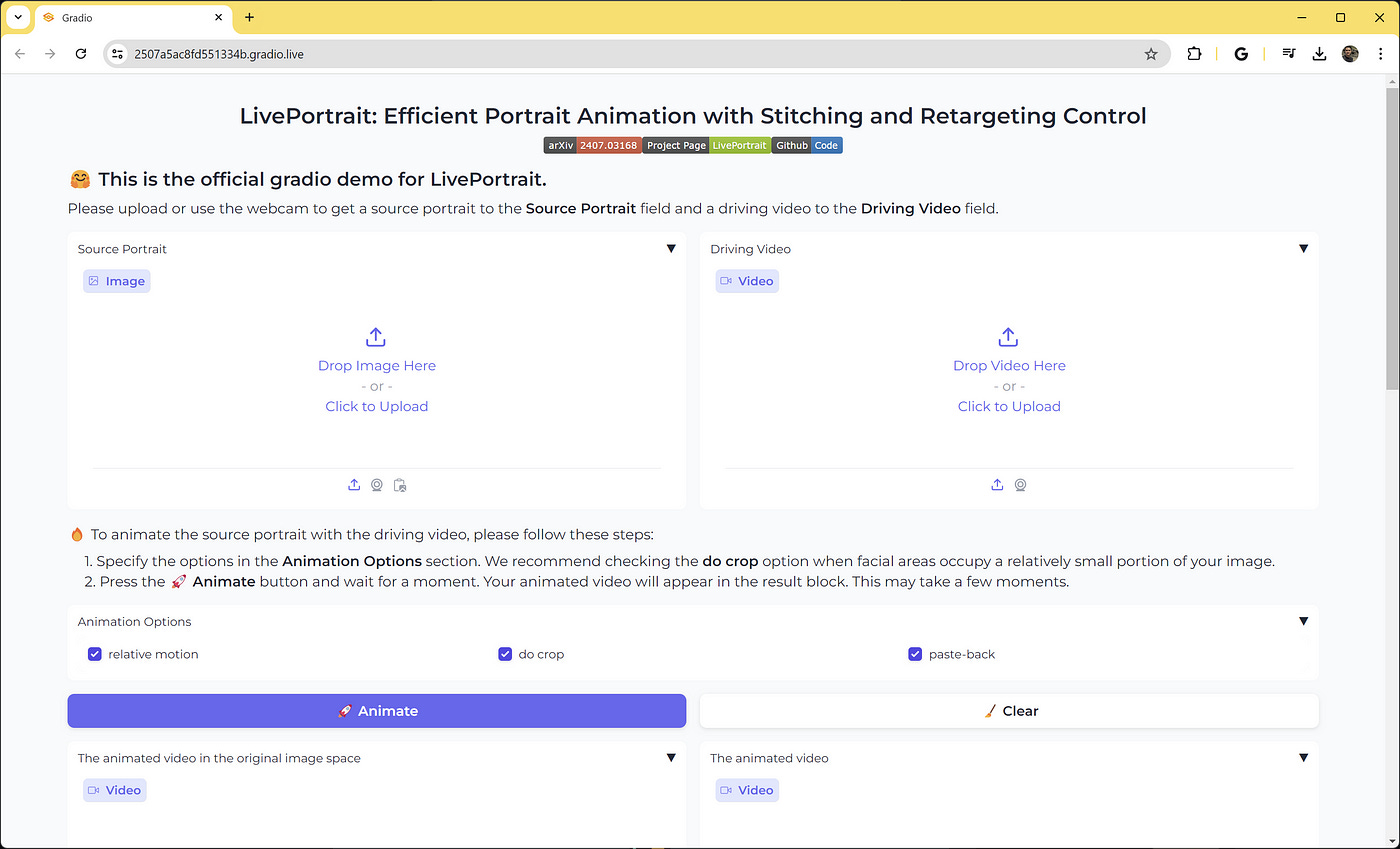Bookmark the page with the star icon

tap(1151, 54)
